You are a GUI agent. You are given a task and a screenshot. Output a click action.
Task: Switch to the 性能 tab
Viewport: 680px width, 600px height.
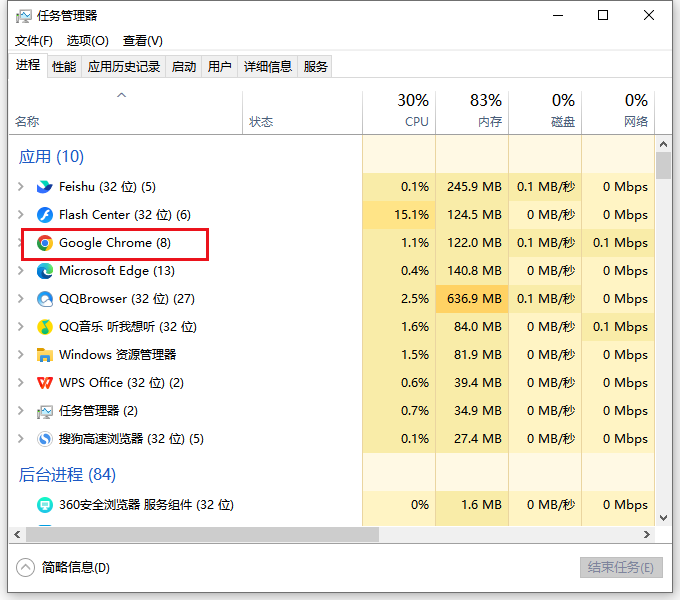(64, 67)
